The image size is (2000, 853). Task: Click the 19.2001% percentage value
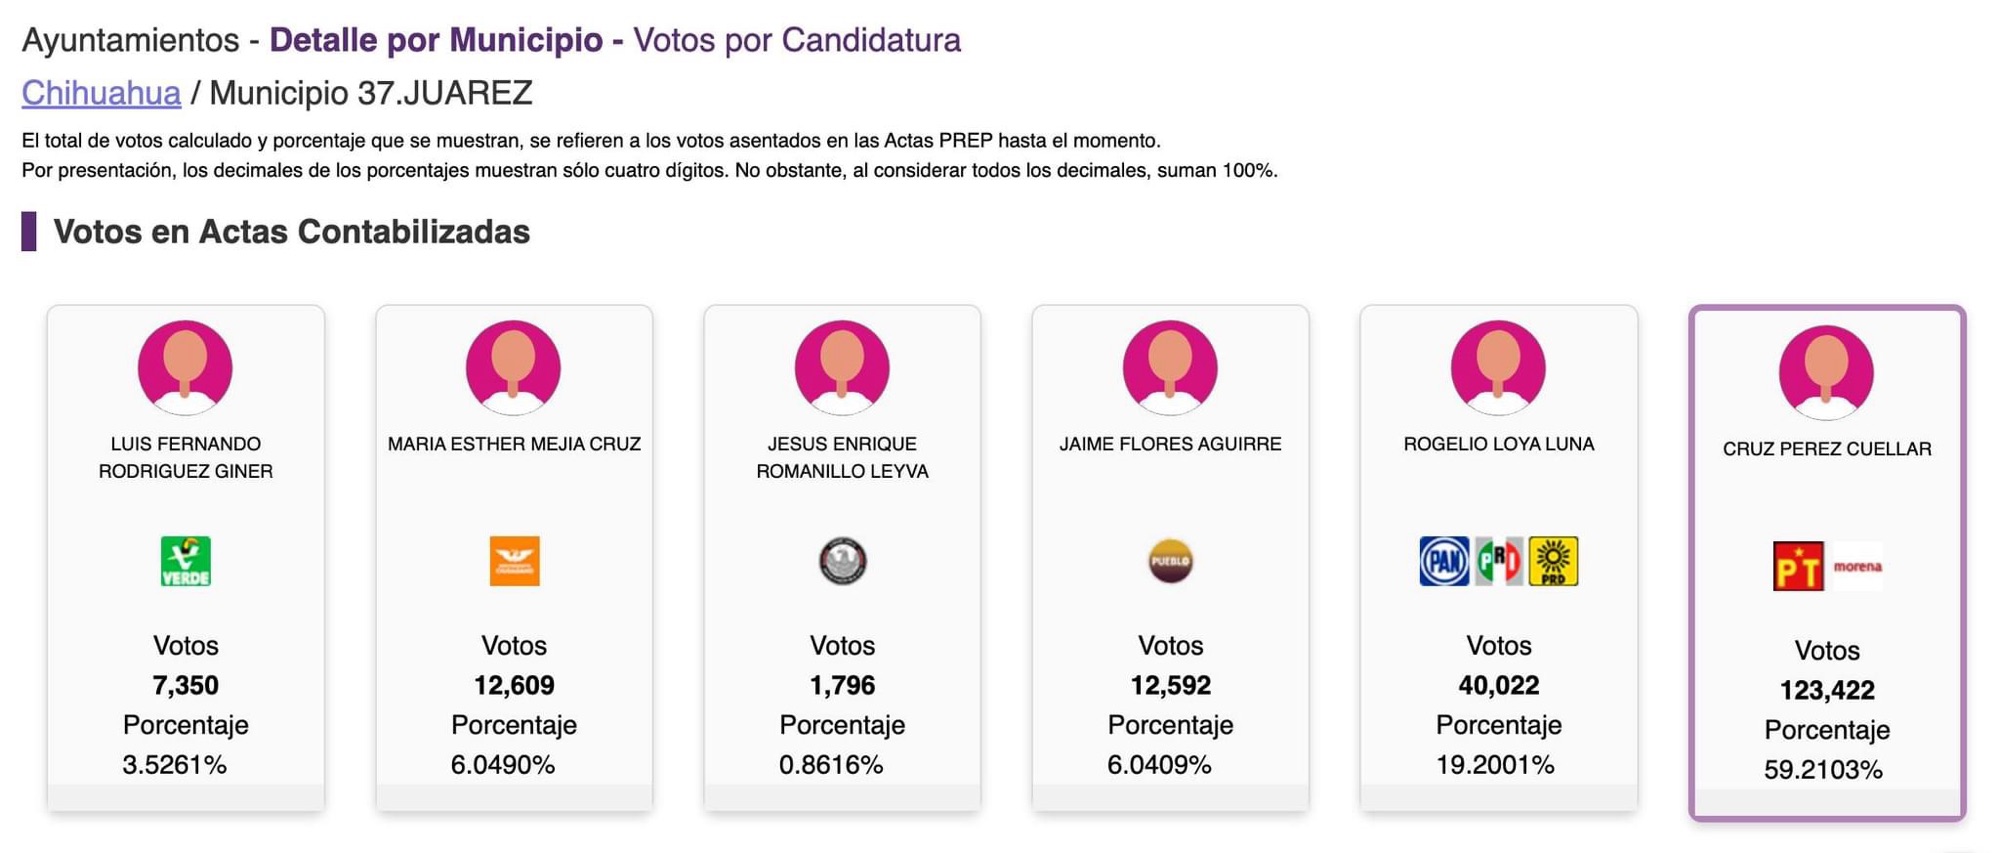coord(1495,765)
